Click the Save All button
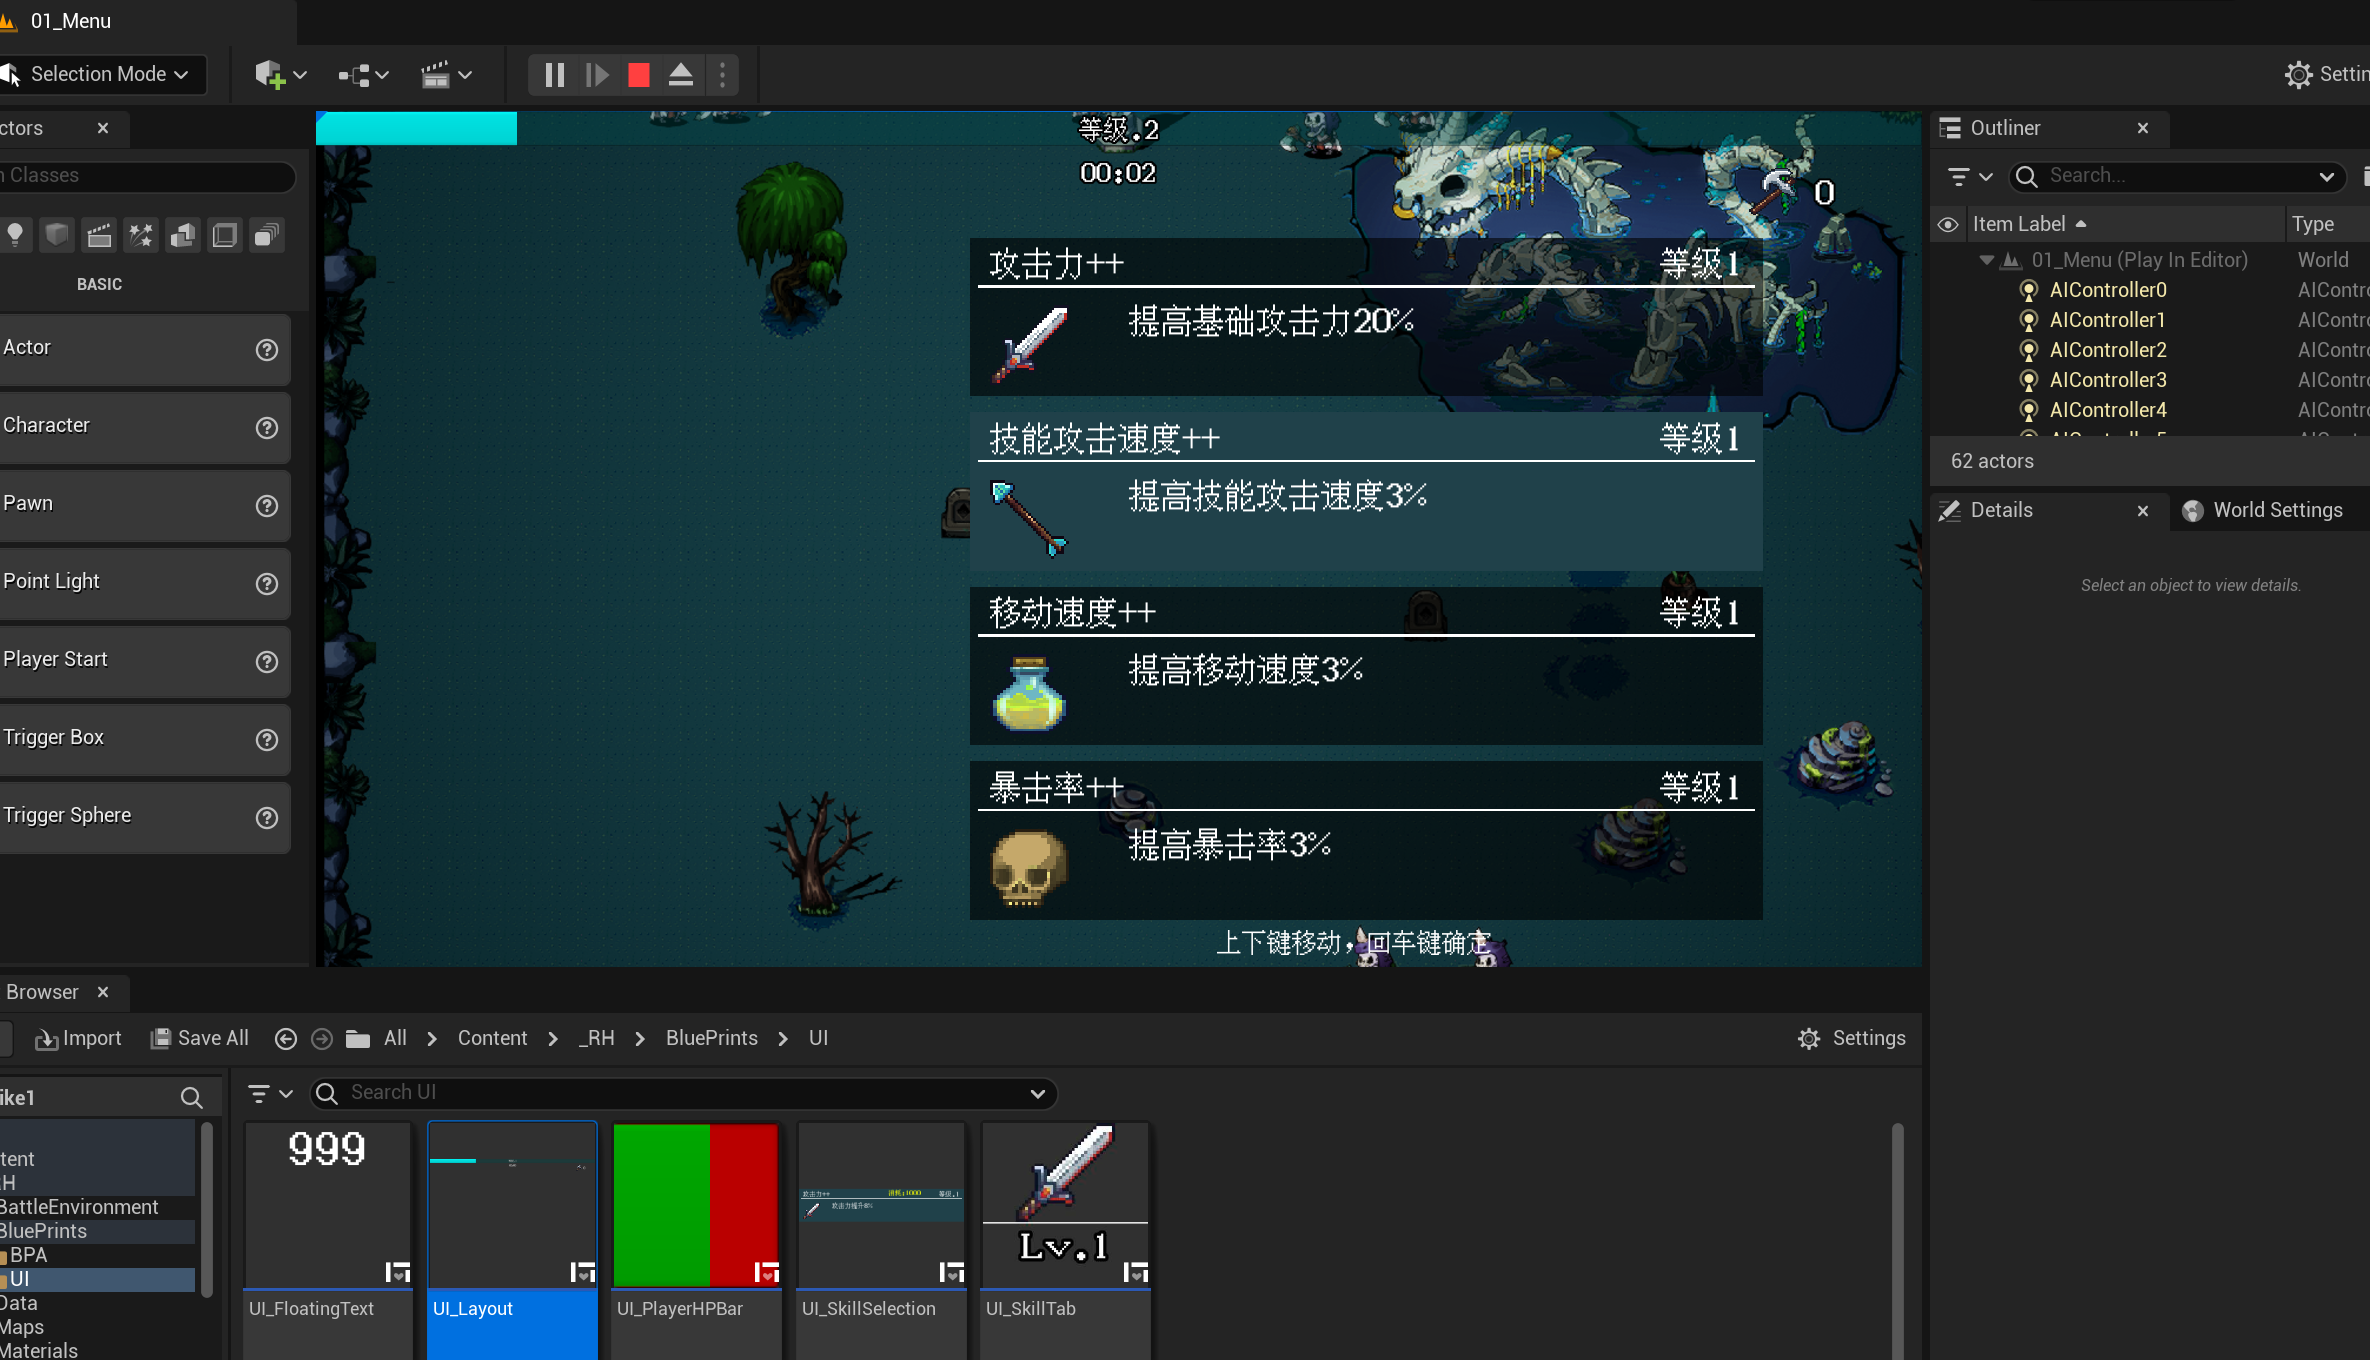The image size is (2370, 1360). [200, 1038]
